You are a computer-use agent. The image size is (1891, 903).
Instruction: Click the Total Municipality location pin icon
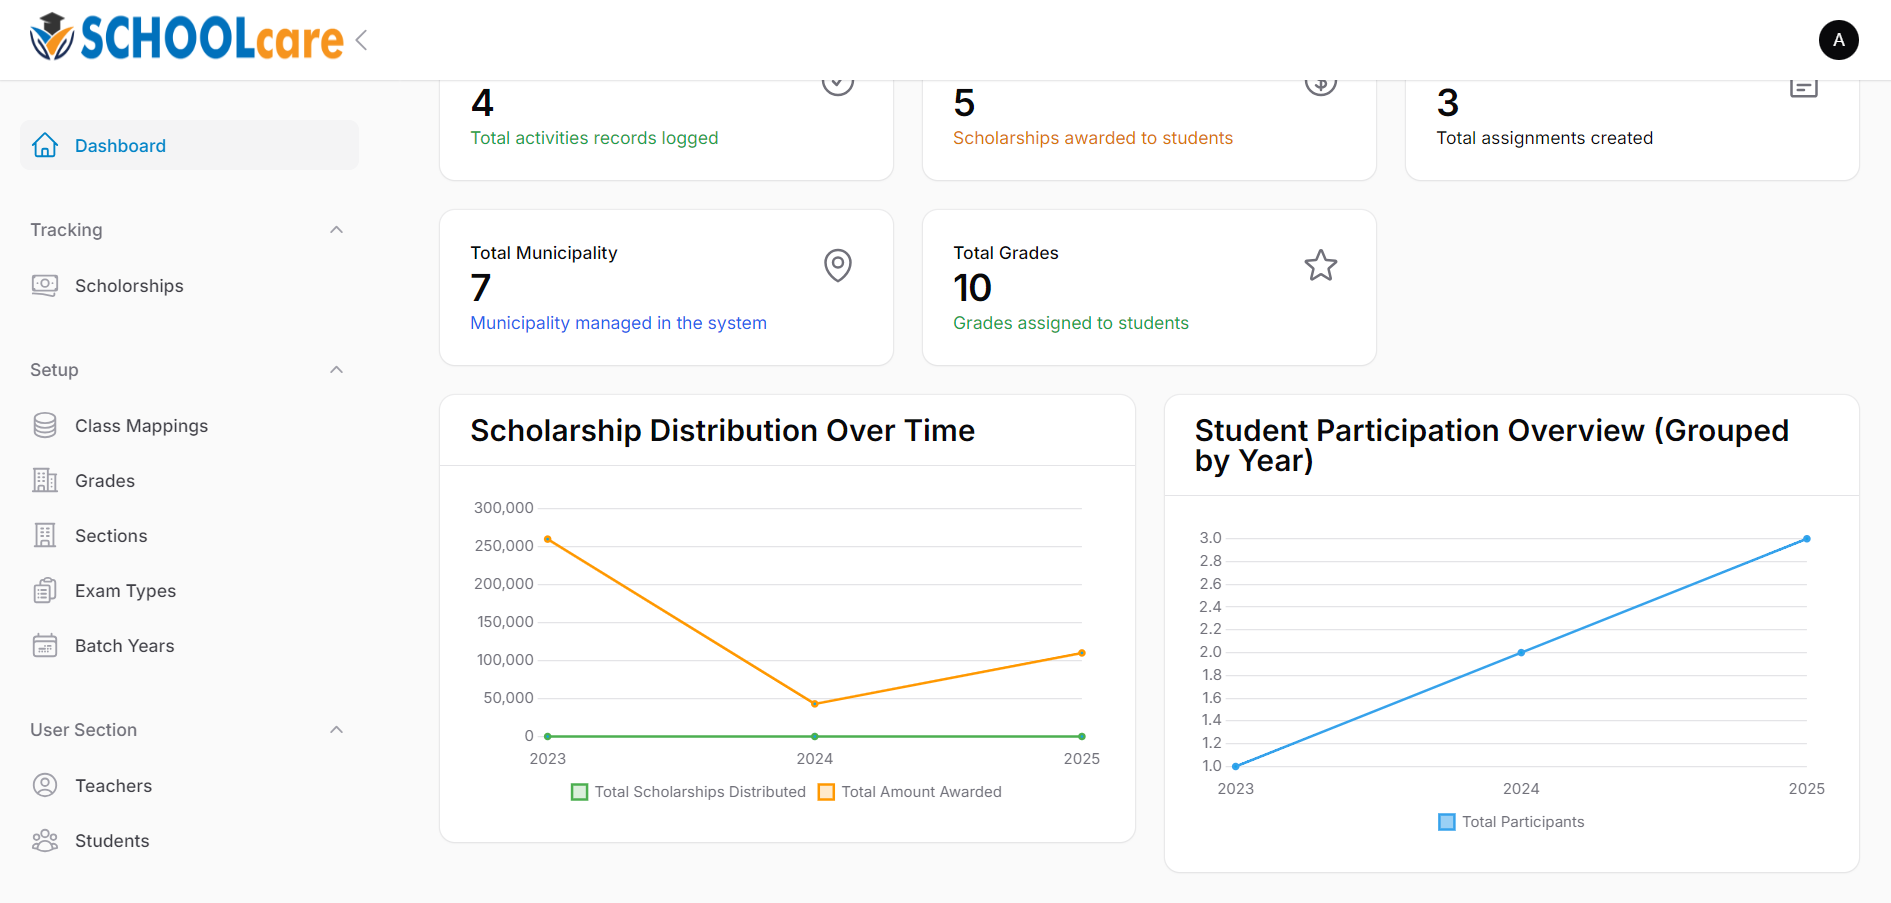point(837,265)
